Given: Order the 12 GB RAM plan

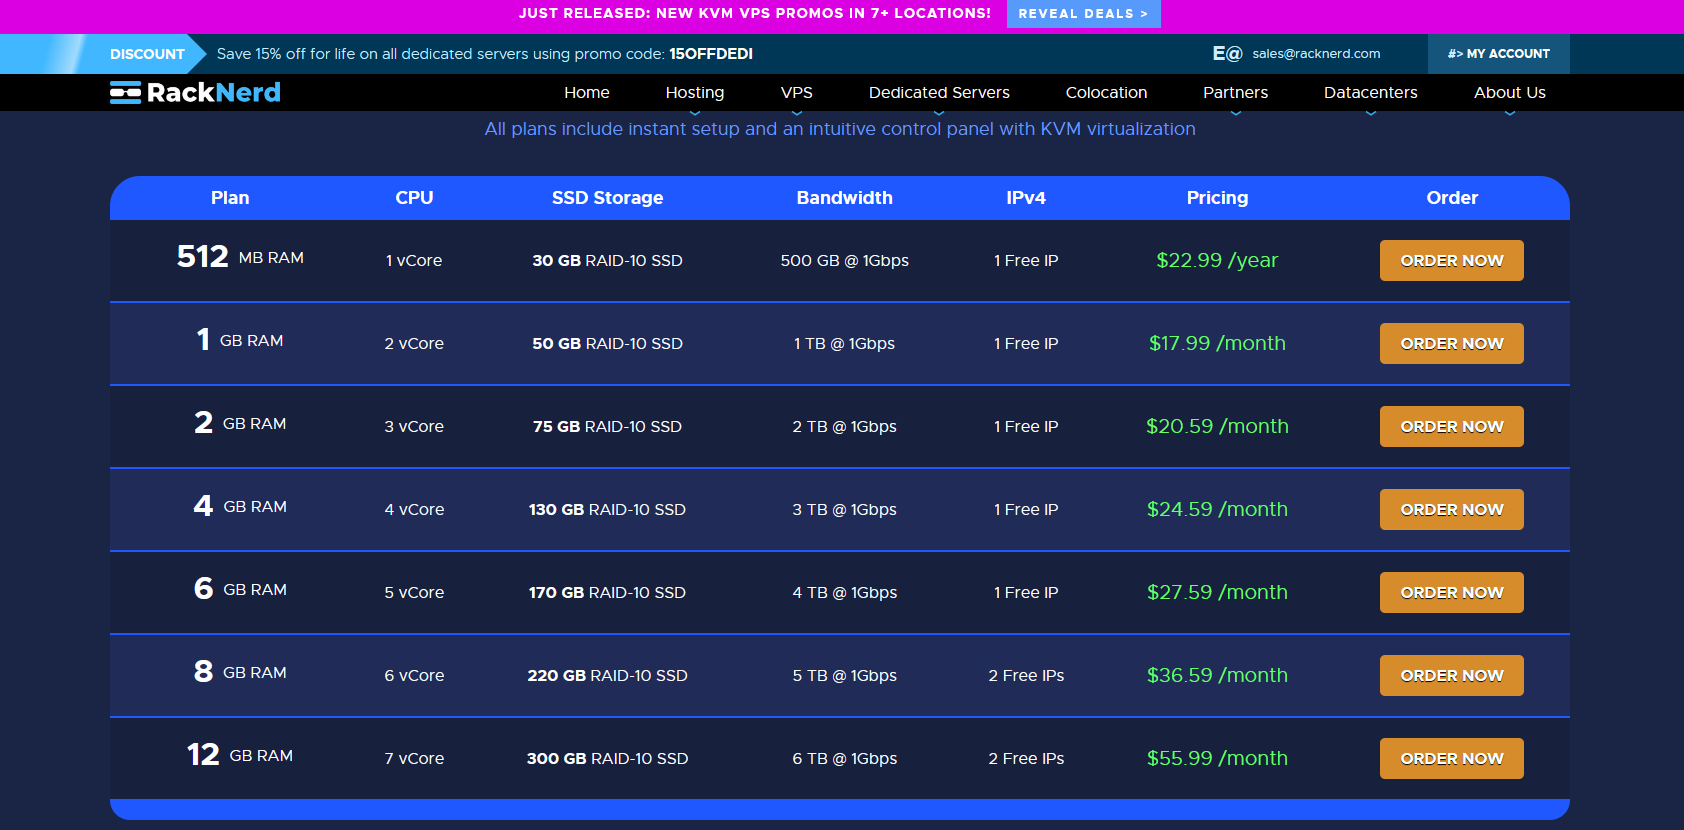Looking at the screenshot, I should [1452, 759].
